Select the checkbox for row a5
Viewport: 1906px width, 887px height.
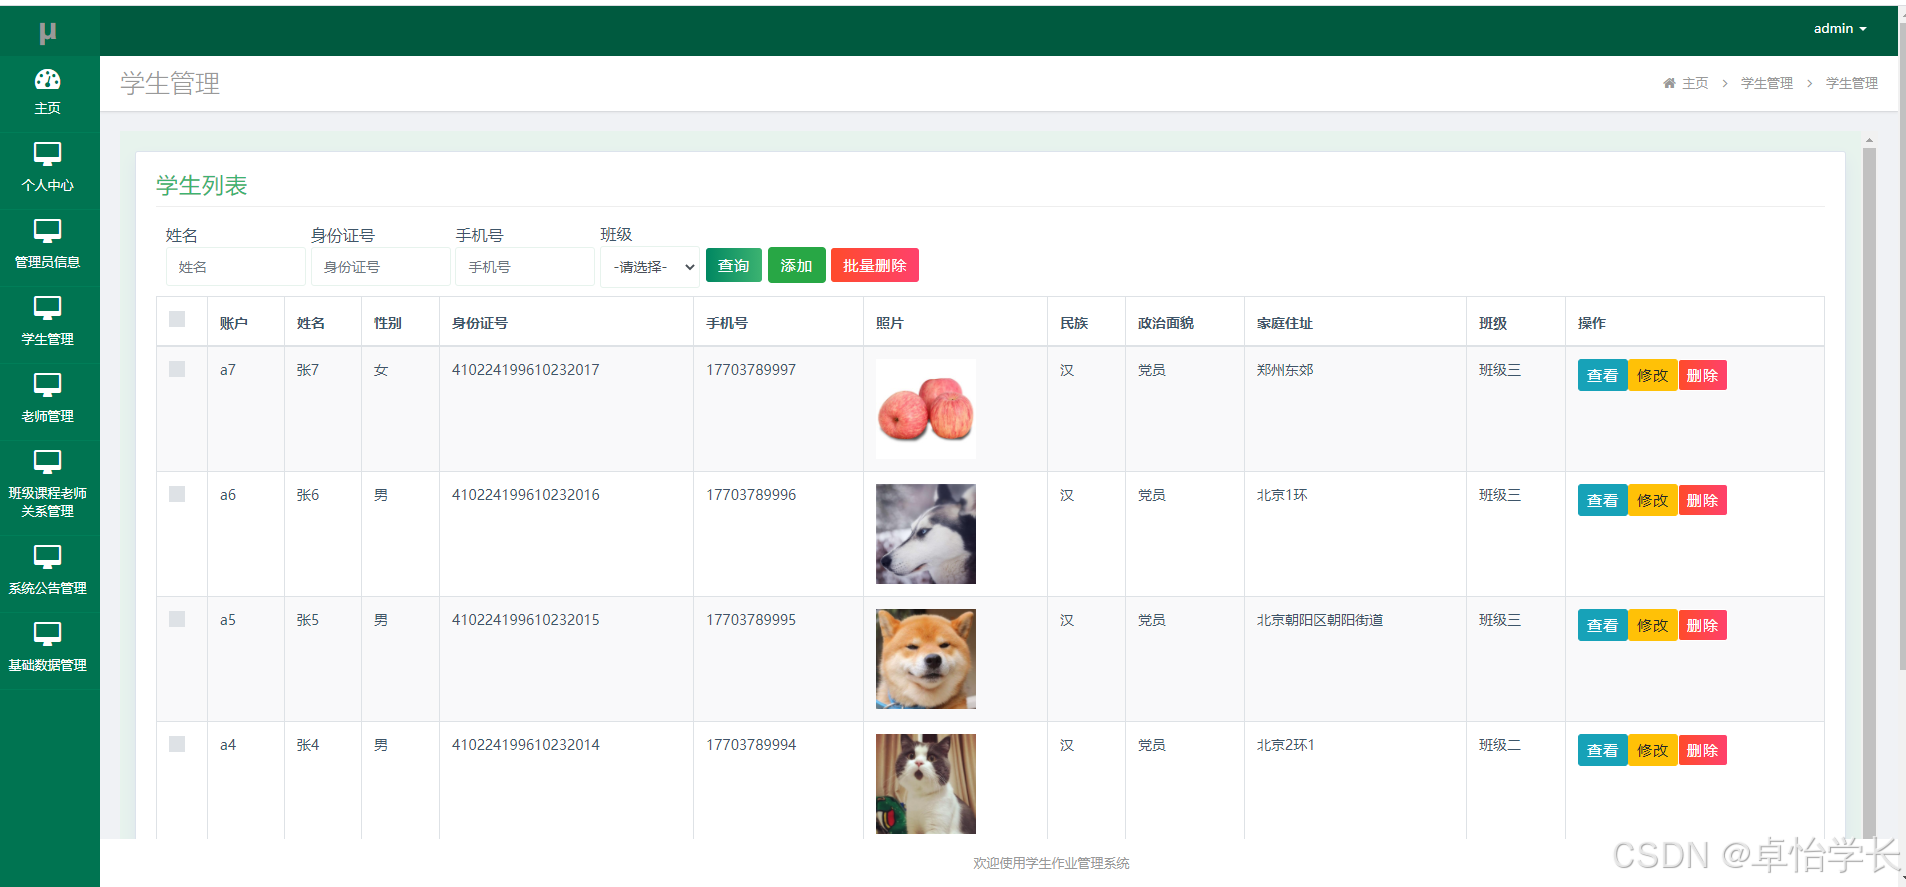pyautogui.click(x=177, y=619)
